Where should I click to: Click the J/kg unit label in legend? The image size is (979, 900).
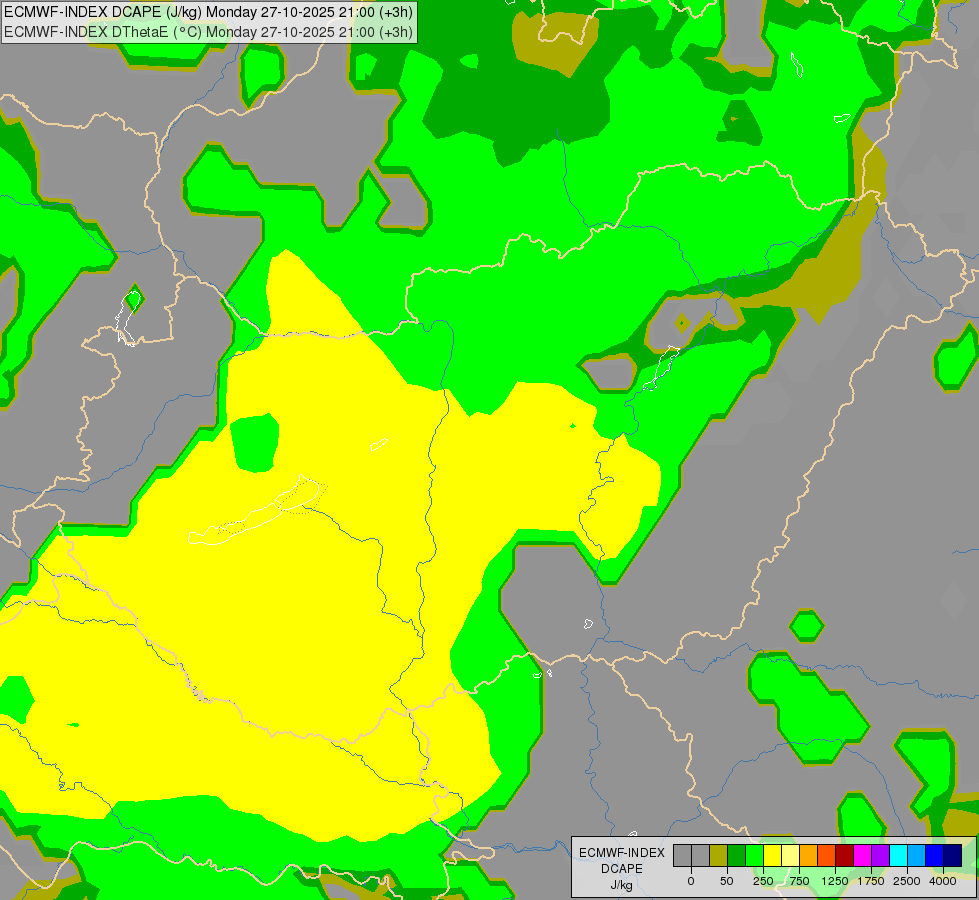coord(622,885)
